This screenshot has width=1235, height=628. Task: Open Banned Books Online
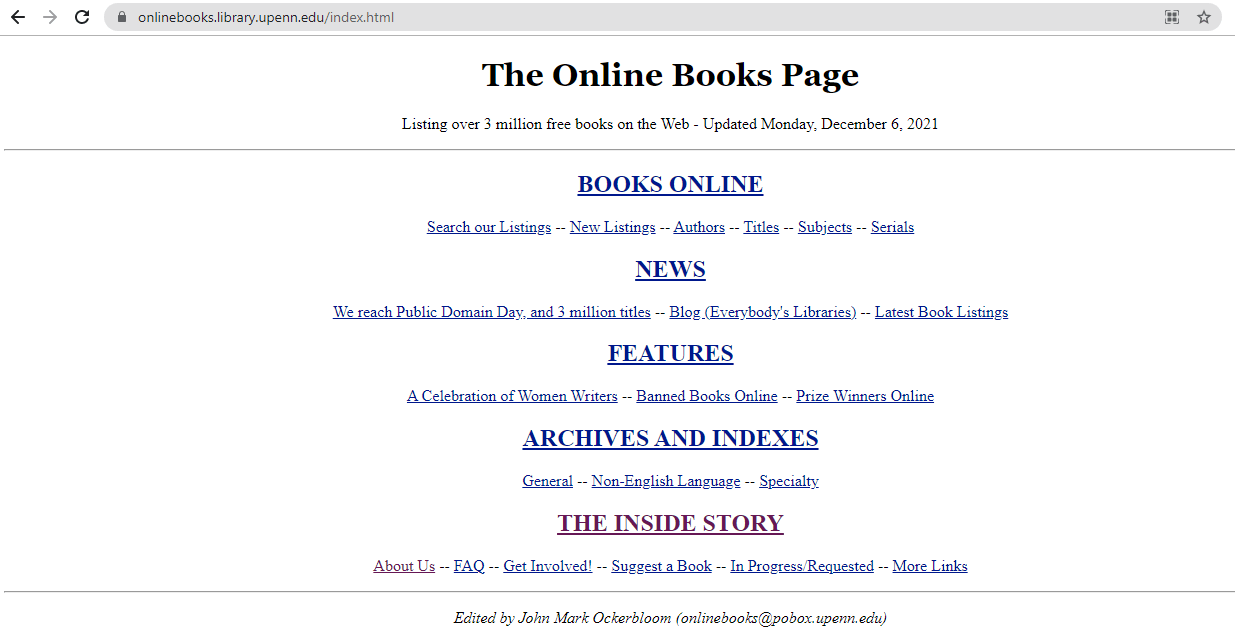(707, 396)
